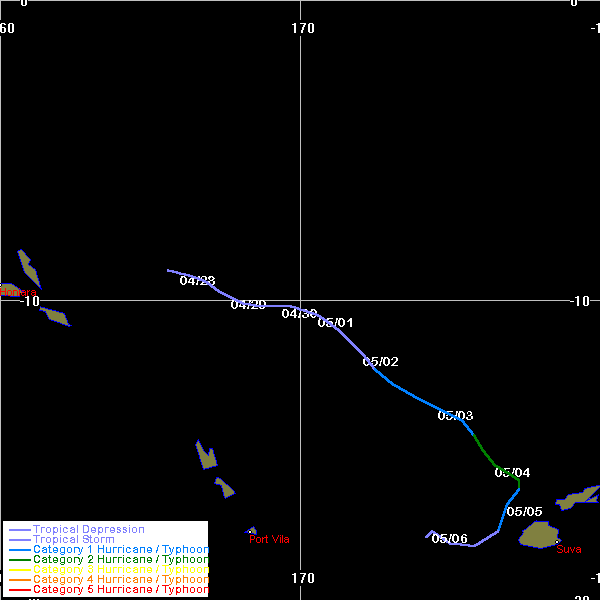Click the 170 longitude label at top
Viewport: 600px width, 600px height.
pyautogui.click(x=302, y=28)
